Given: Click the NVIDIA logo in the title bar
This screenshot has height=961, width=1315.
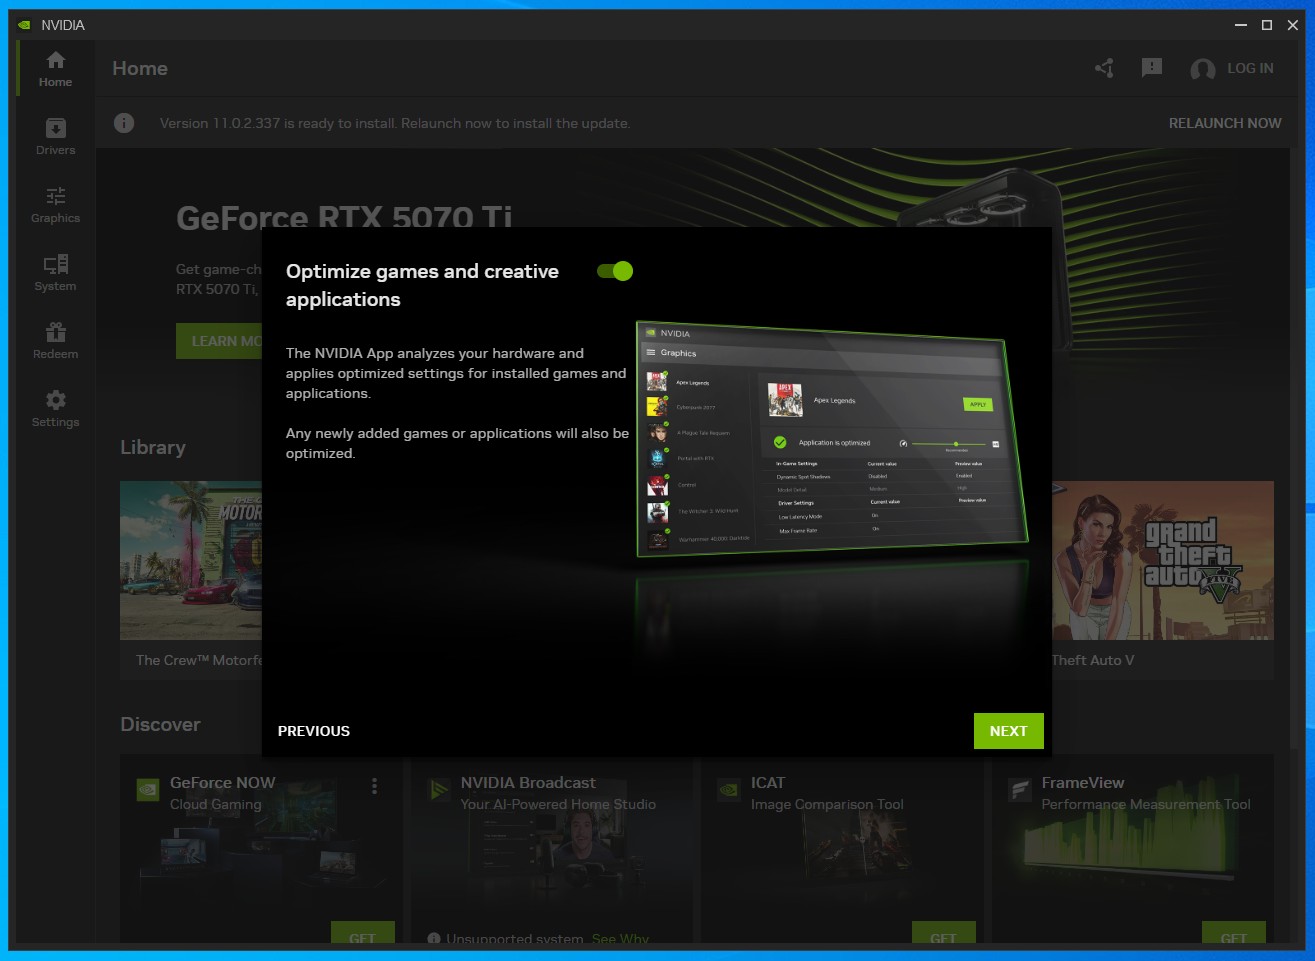Looking at the screenshot, I should click(24, 25).
